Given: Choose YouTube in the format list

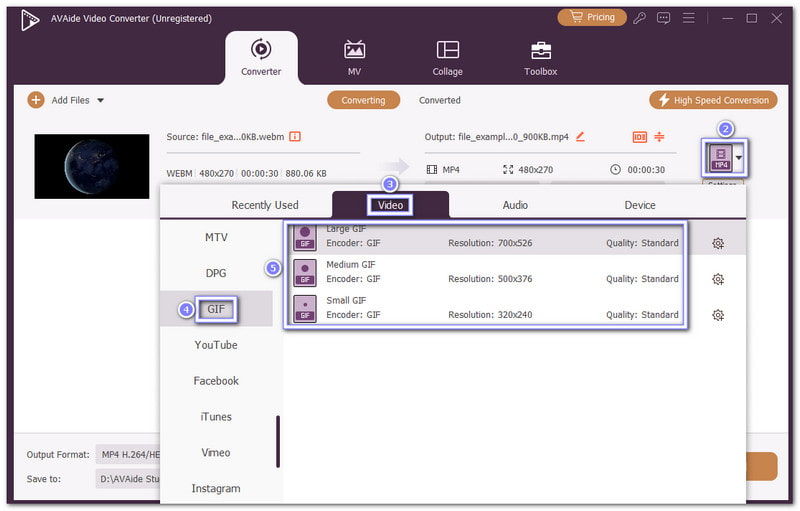Looking at the screenshot, I should tap(216, 345).
